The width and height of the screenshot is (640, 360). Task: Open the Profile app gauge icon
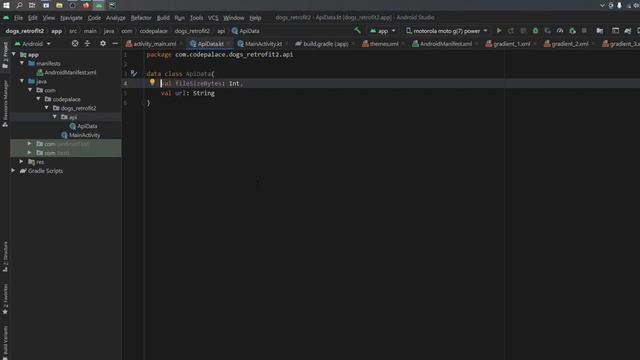(560, 31)
